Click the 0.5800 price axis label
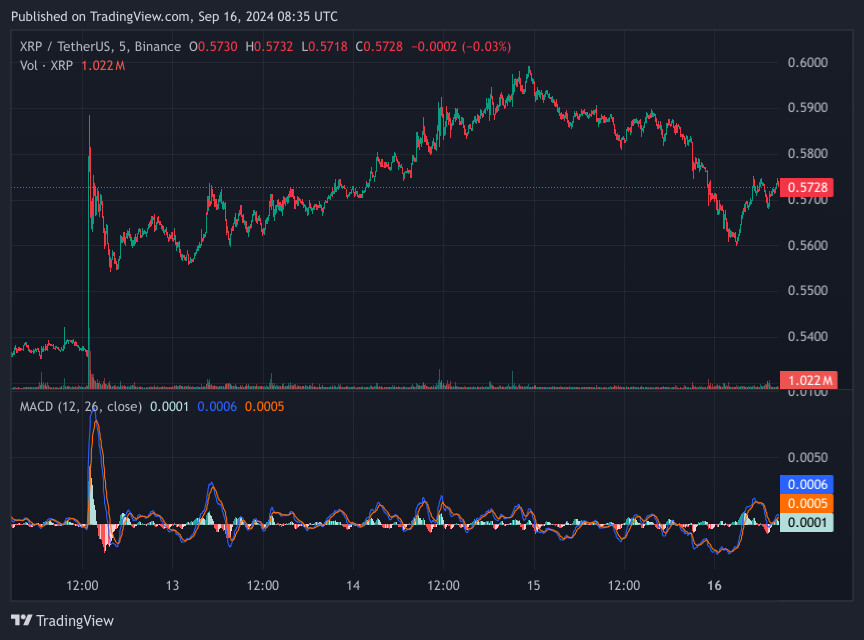This screenshot has width=864, height=640. tap(808, 153)
